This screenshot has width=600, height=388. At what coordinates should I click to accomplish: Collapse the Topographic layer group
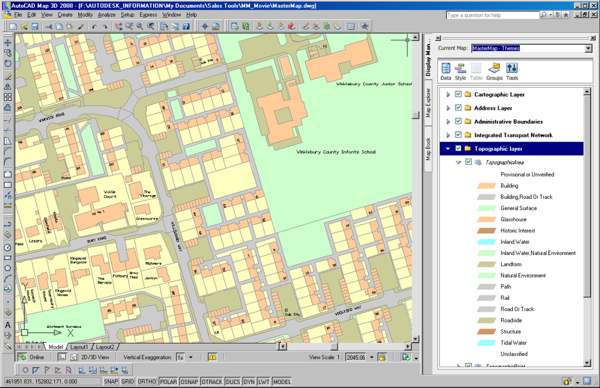(x=448, y=148)
